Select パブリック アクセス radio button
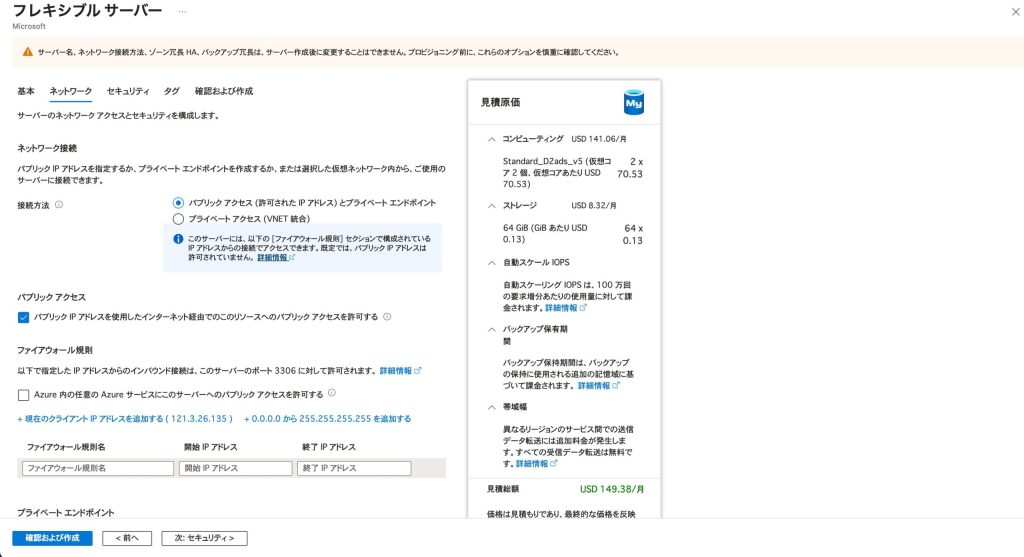The height and width of the screenshot is (557, 1024). [179, 203]
